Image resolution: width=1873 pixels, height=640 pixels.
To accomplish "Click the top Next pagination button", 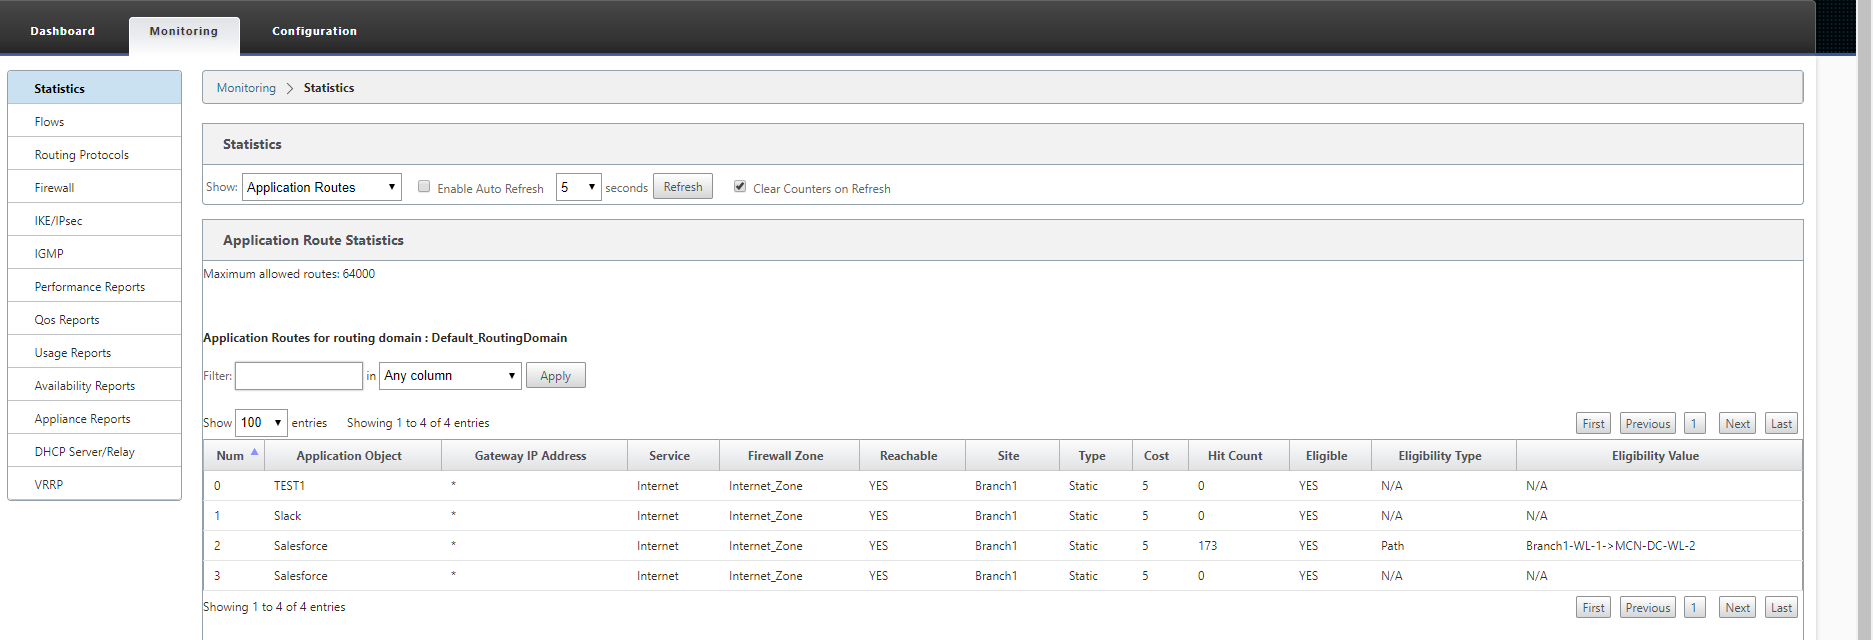I will [1737, 424].
